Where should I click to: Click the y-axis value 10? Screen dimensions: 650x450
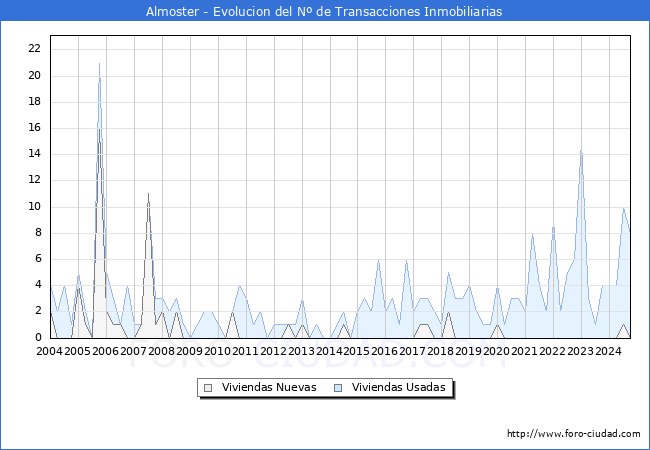(x=35, y=206)
